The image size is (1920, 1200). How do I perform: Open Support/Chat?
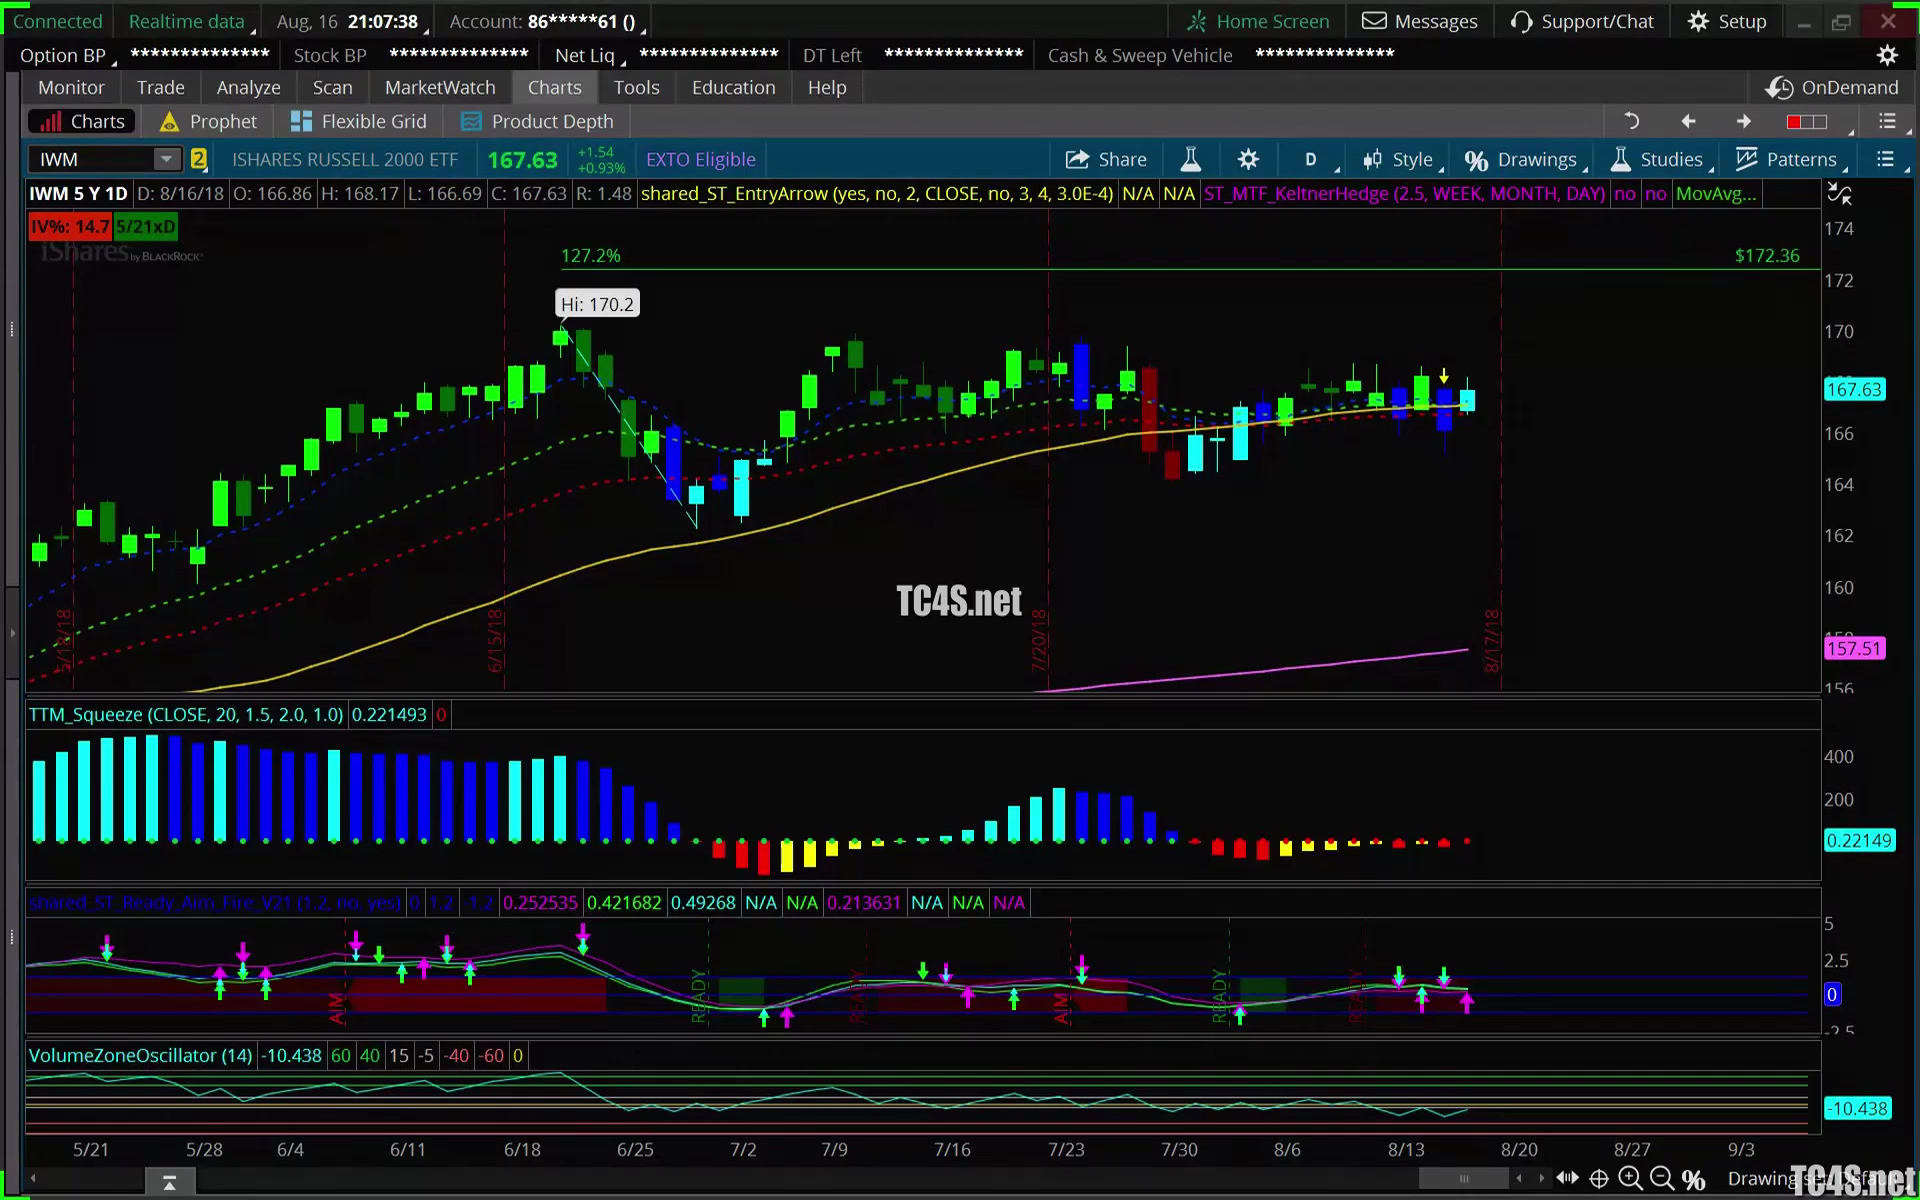pyautogui.click(x=1582, y=21)
